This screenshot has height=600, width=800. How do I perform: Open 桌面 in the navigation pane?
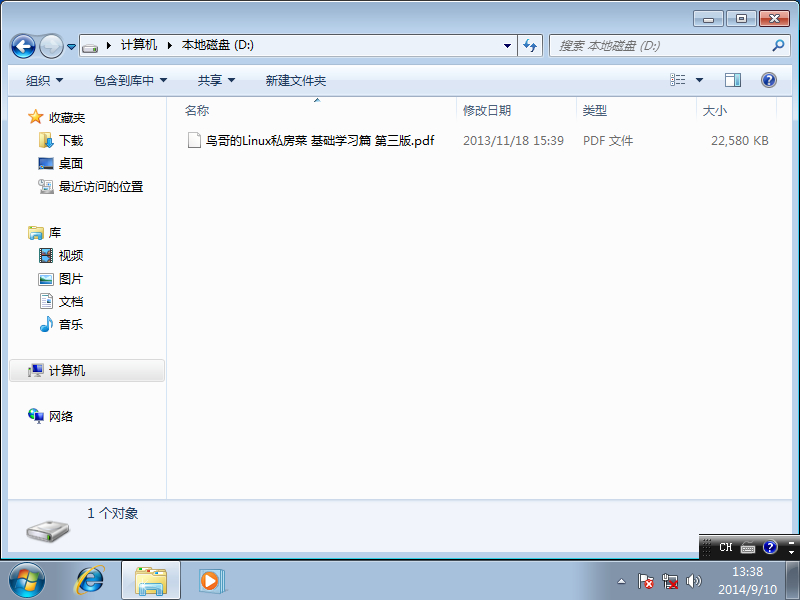(71, 163)
